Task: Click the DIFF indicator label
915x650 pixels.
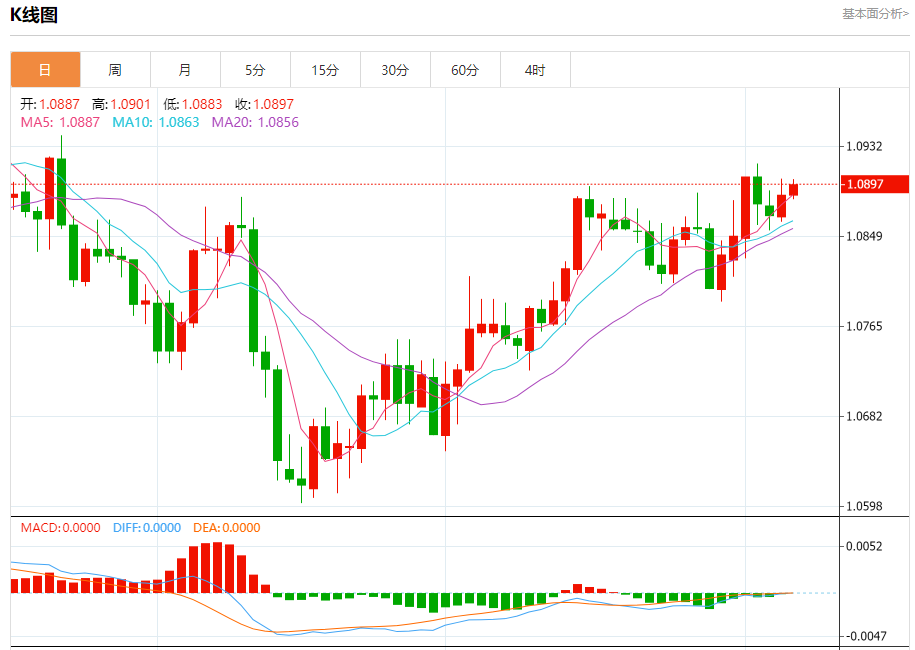Action: click(146, 528)
